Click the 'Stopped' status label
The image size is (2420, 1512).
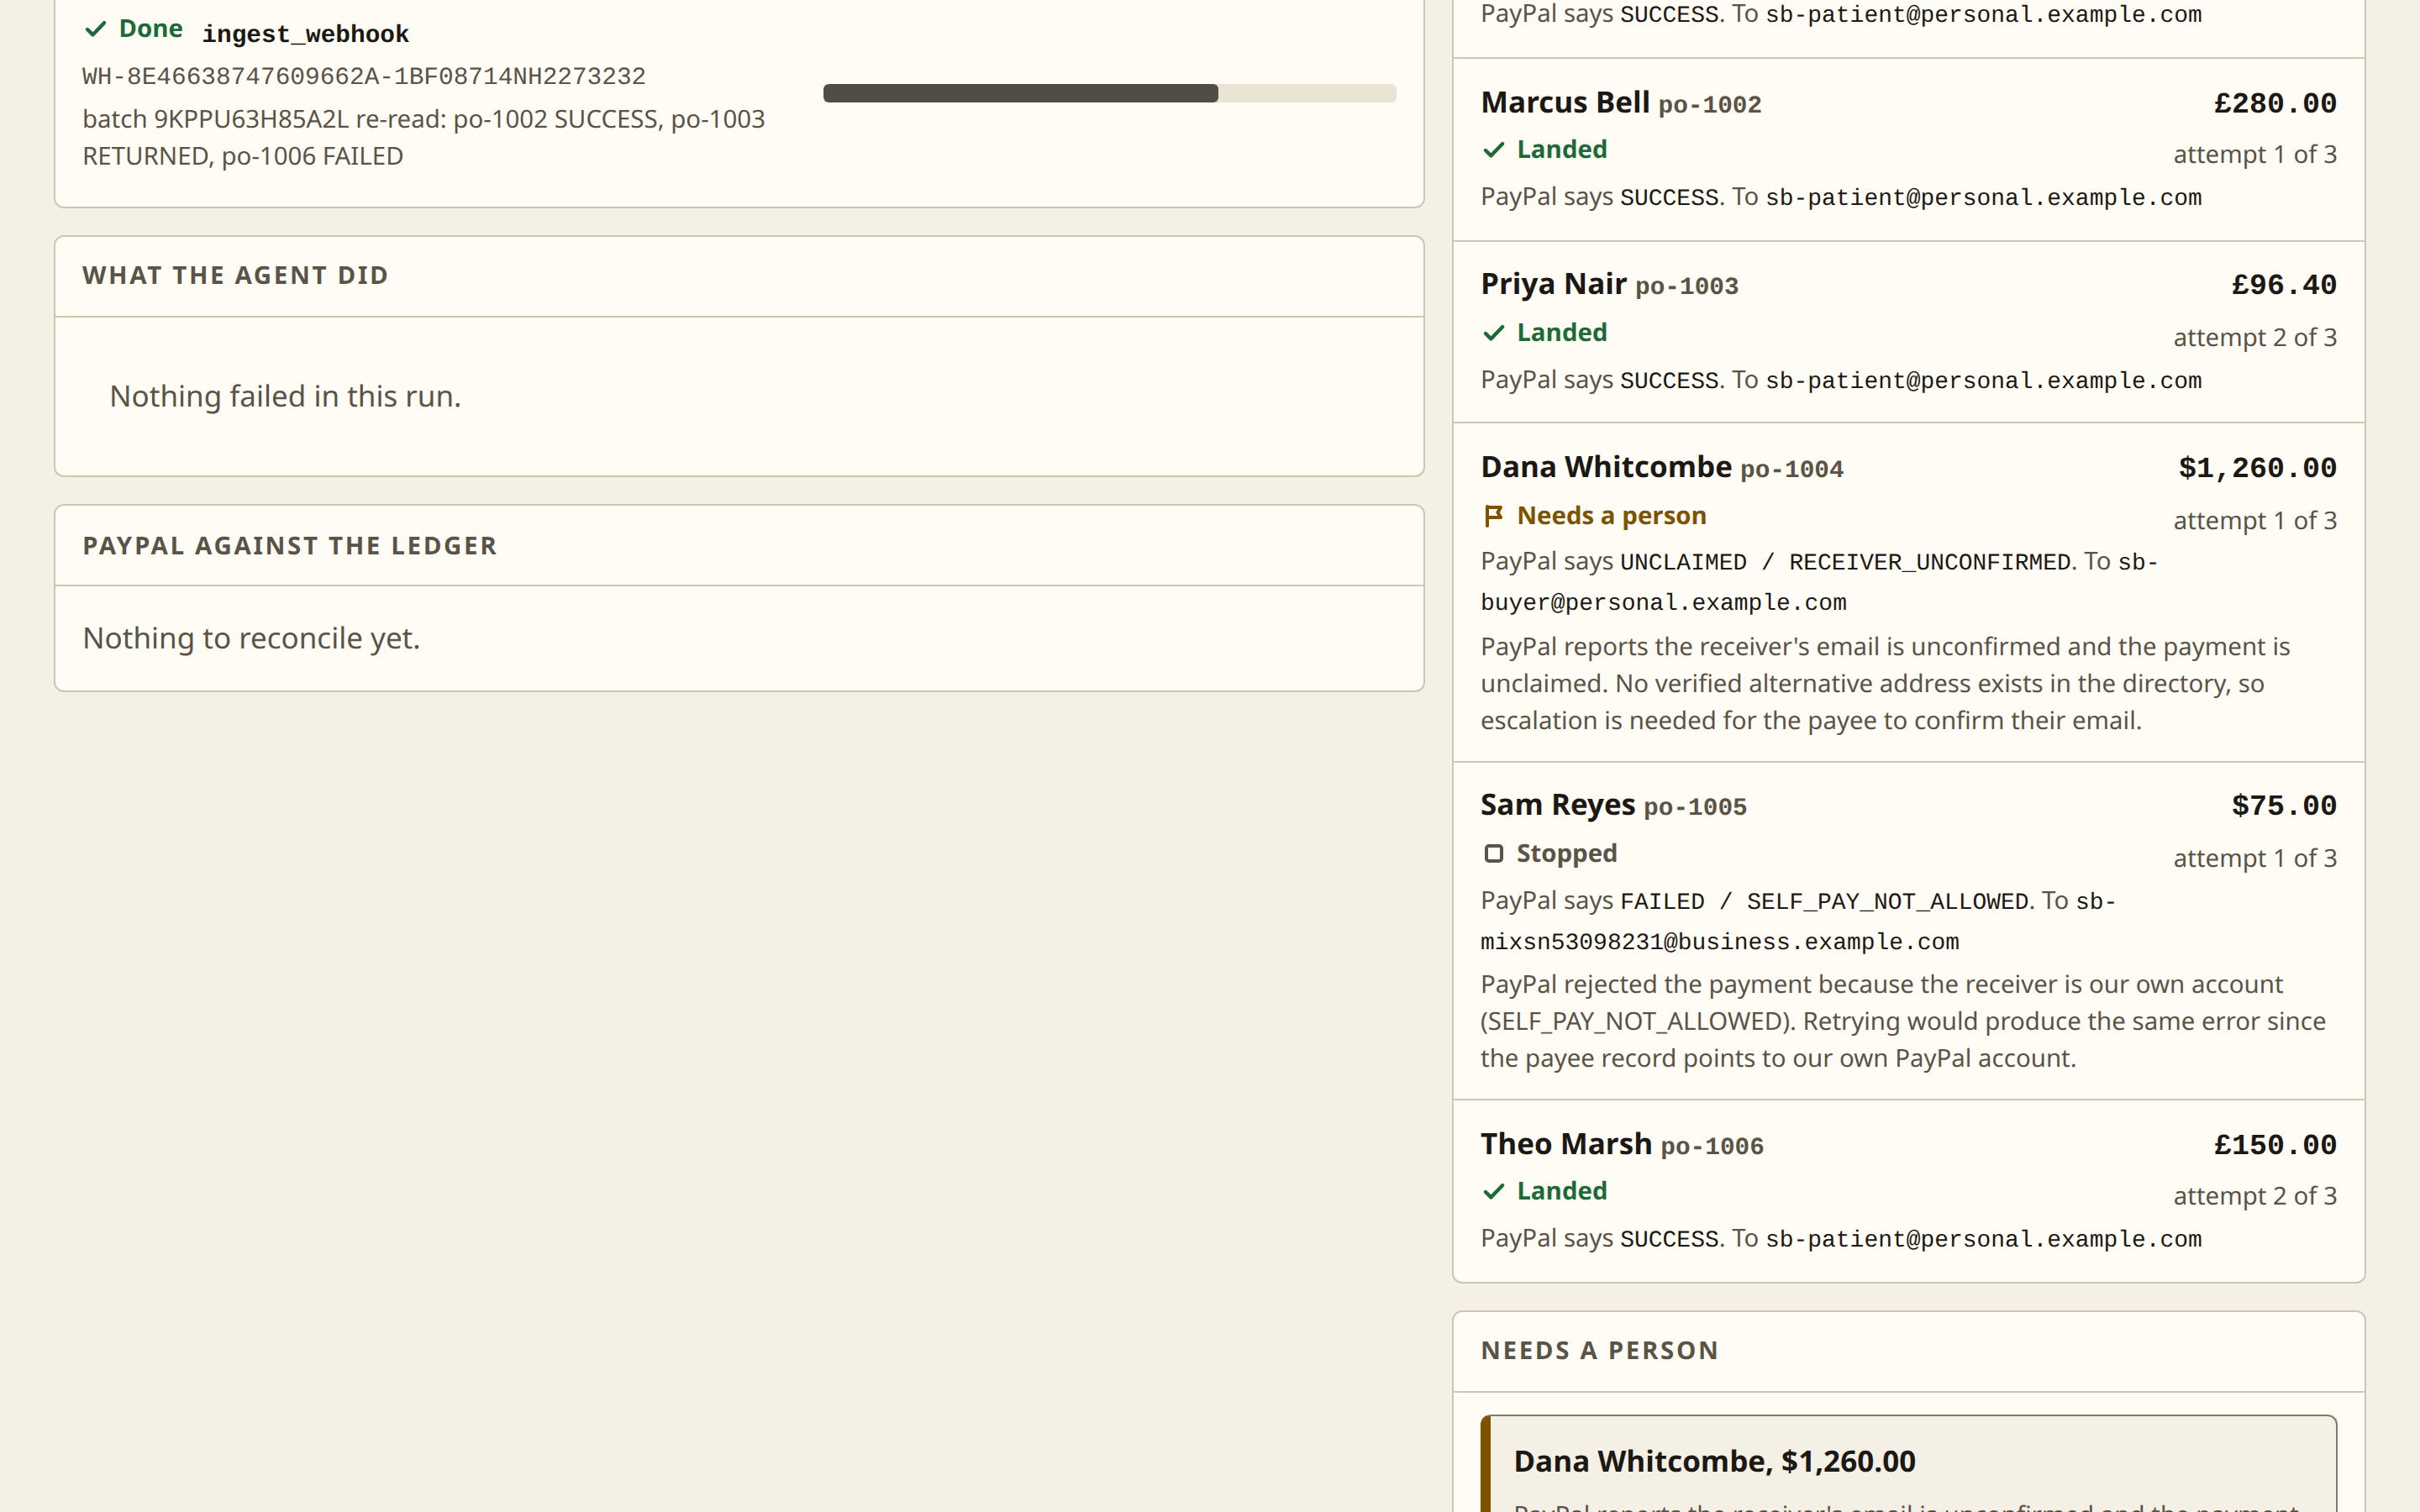coord(1566,854)
